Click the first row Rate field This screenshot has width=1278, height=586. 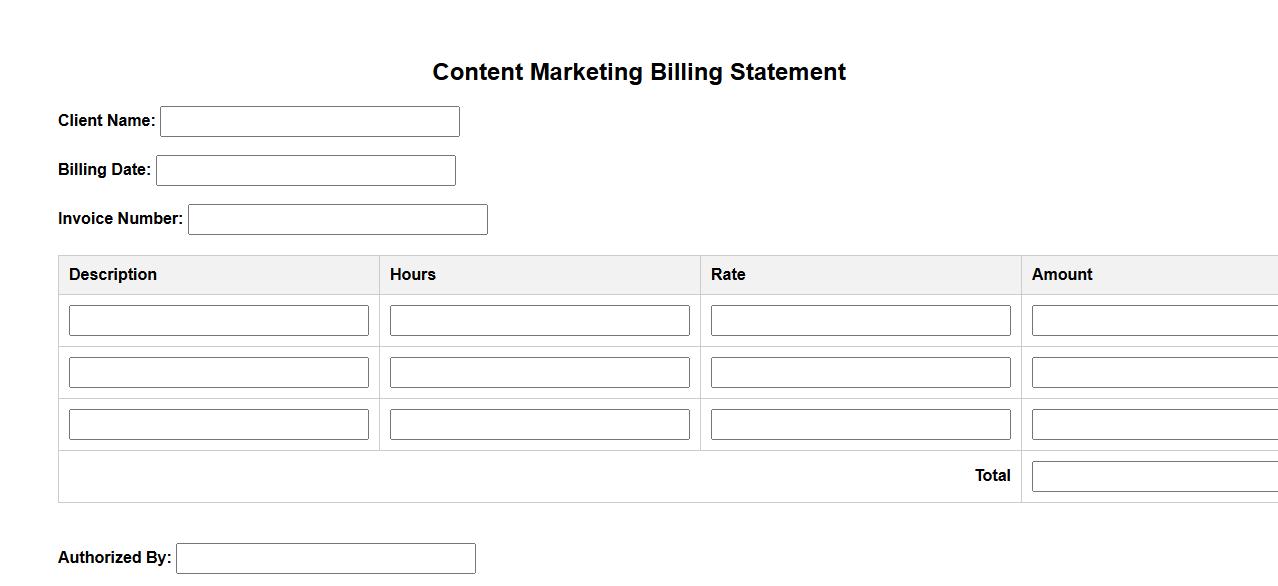pos(861,320)
